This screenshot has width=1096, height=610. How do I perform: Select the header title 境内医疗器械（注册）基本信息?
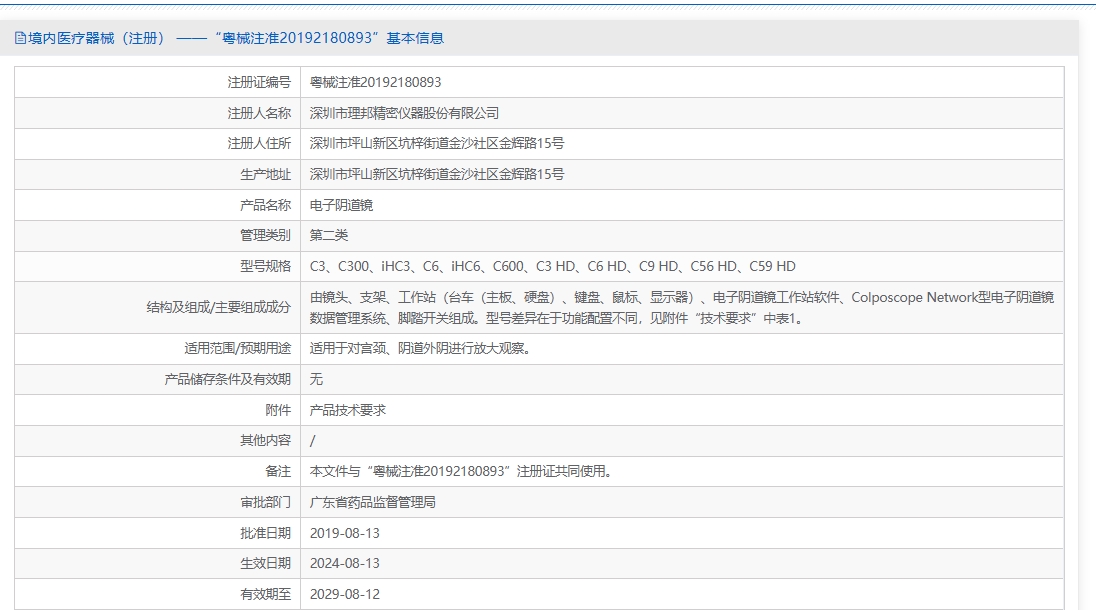pyautogui.click(x=236, y=38)
